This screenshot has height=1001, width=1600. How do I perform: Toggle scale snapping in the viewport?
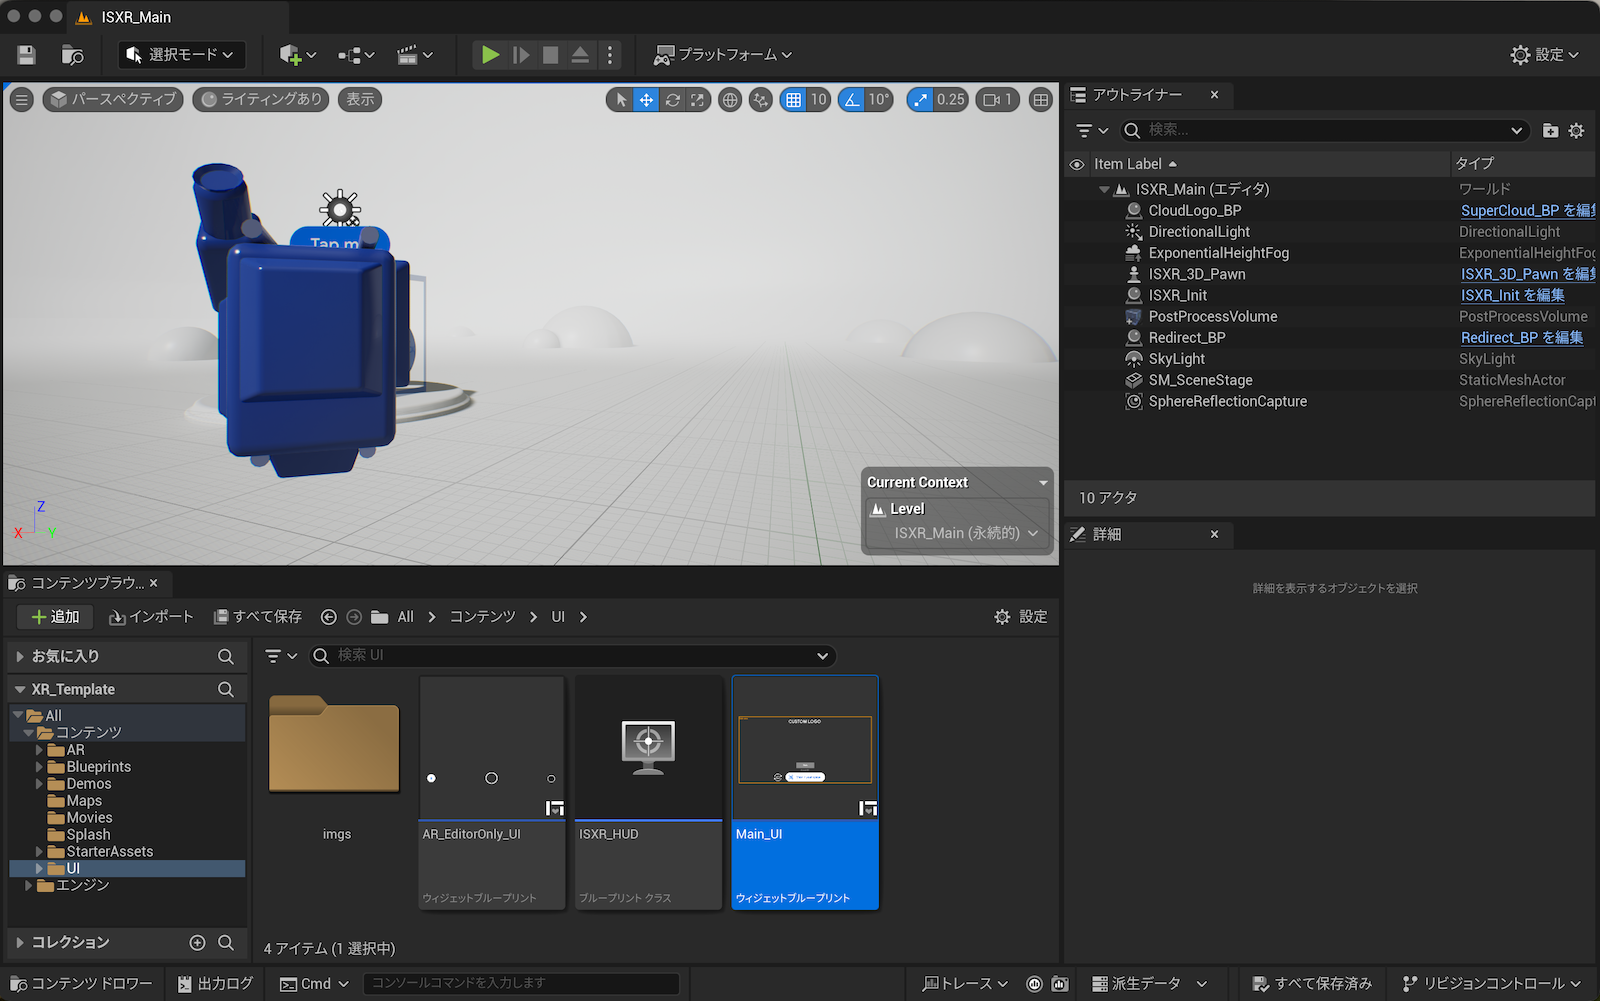920,100
